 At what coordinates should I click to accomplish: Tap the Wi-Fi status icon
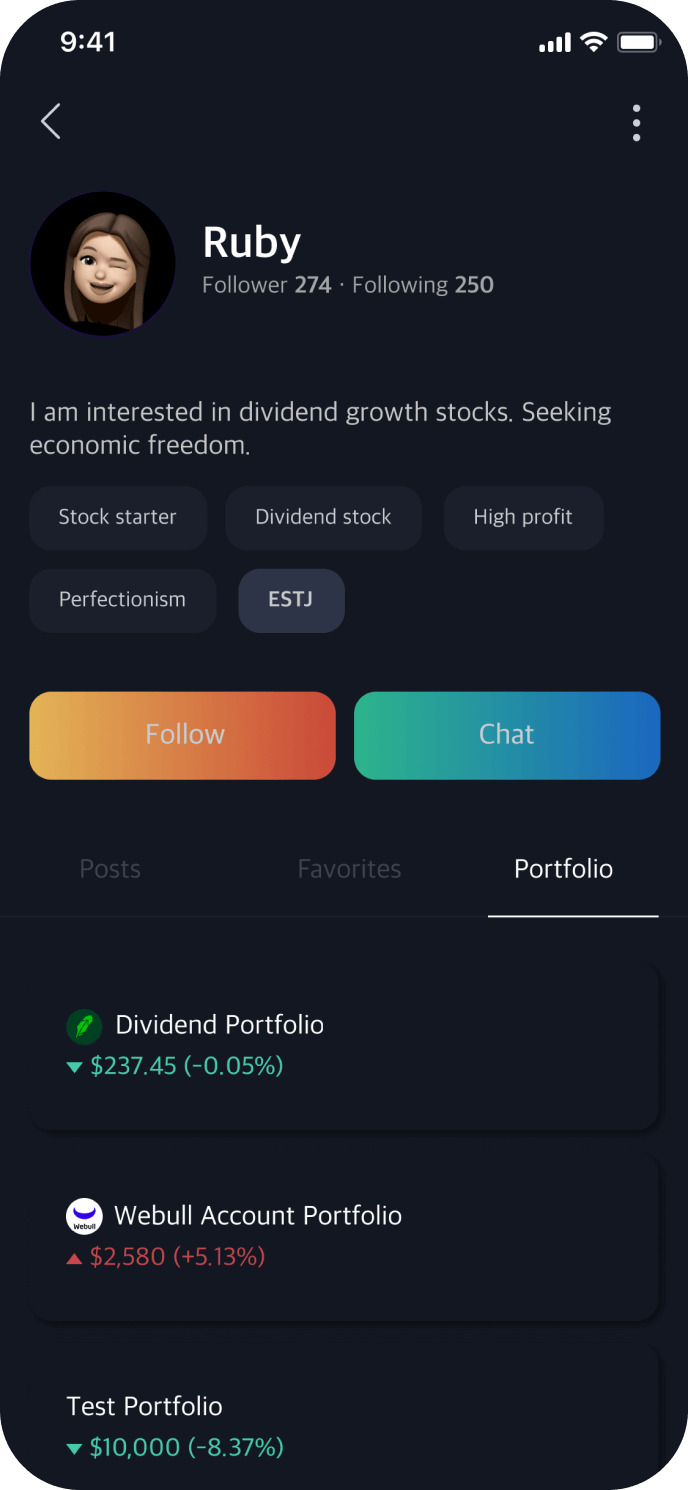click(593, 42)
